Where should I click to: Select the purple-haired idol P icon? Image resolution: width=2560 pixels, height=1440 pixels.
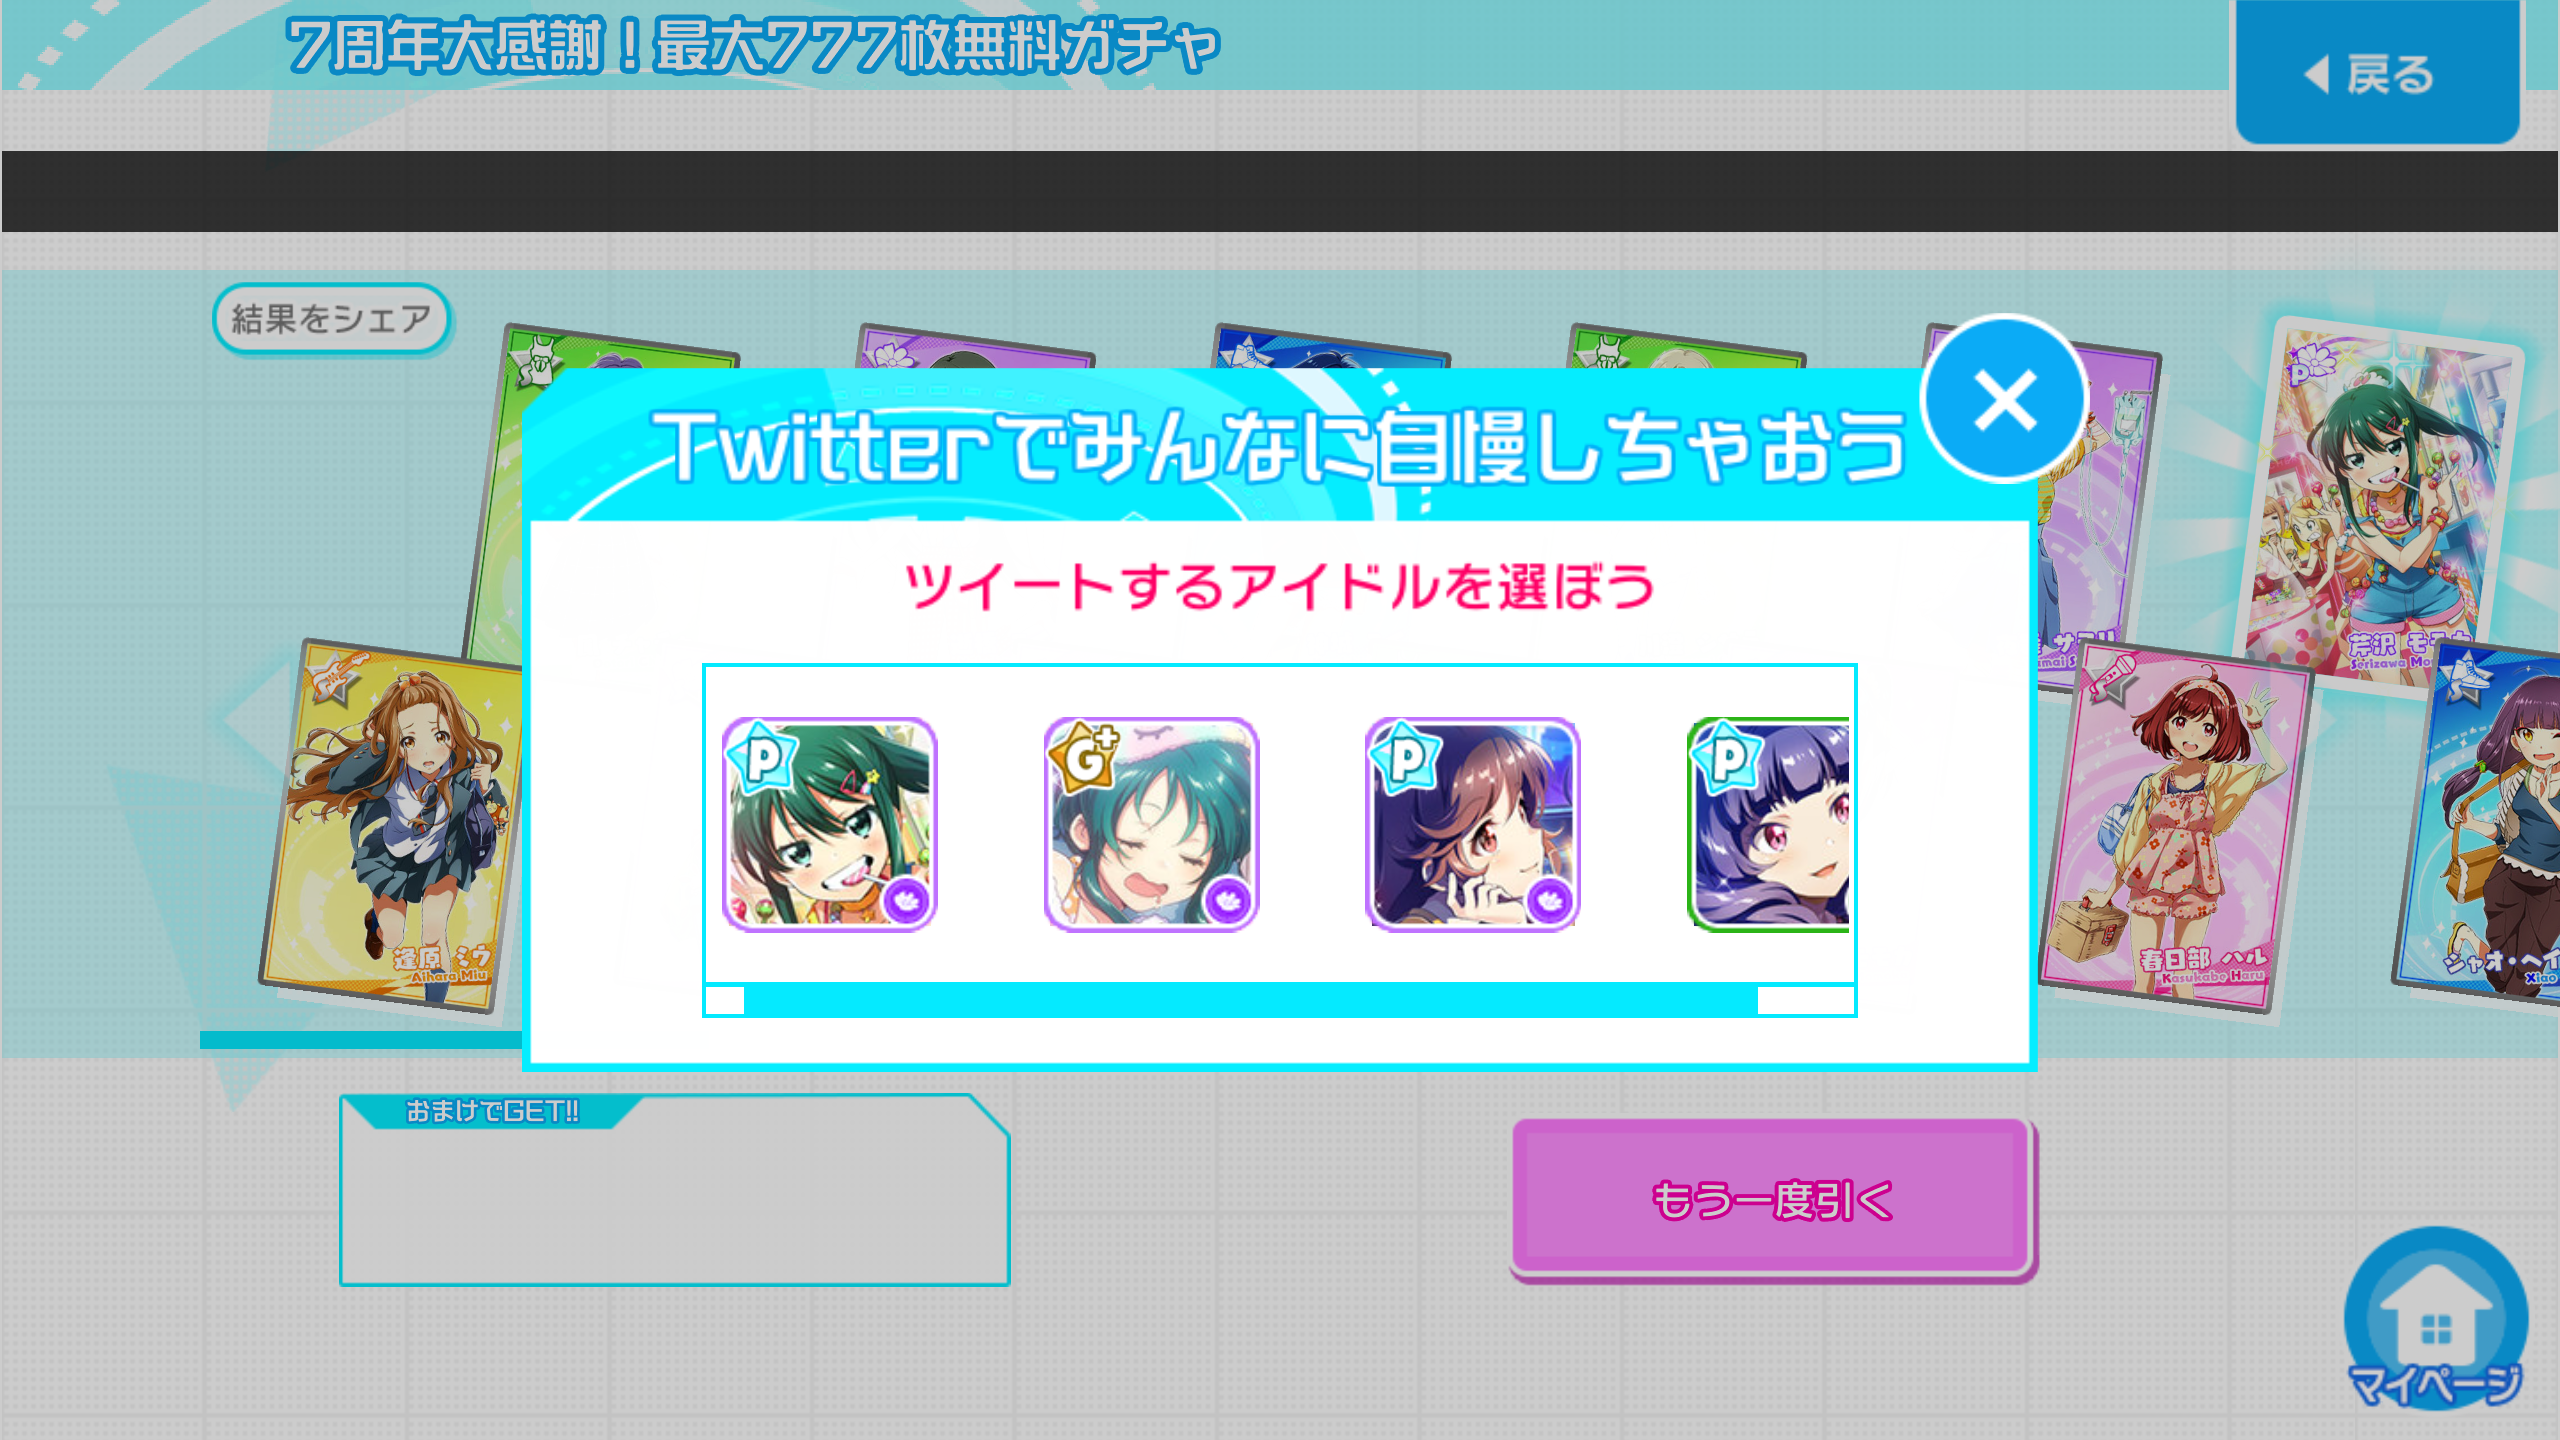tap(1769, 824)
